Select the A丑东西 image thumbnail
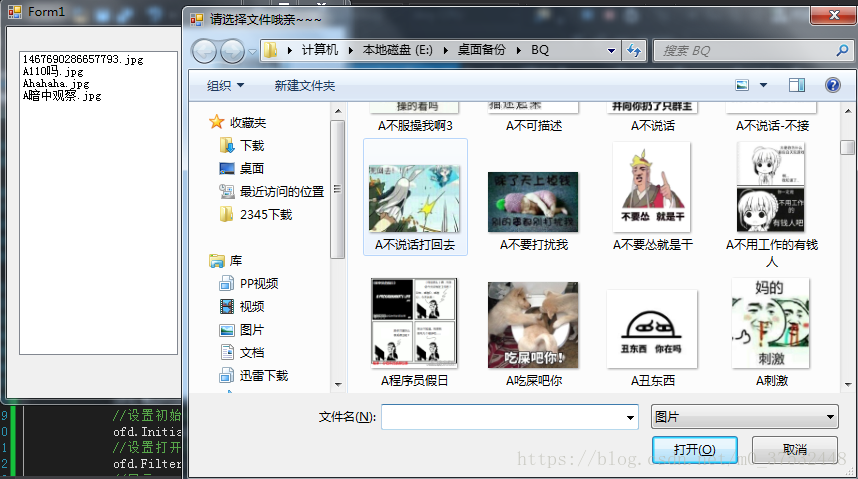Screen dimensions: 858x479 pos(652,329)
